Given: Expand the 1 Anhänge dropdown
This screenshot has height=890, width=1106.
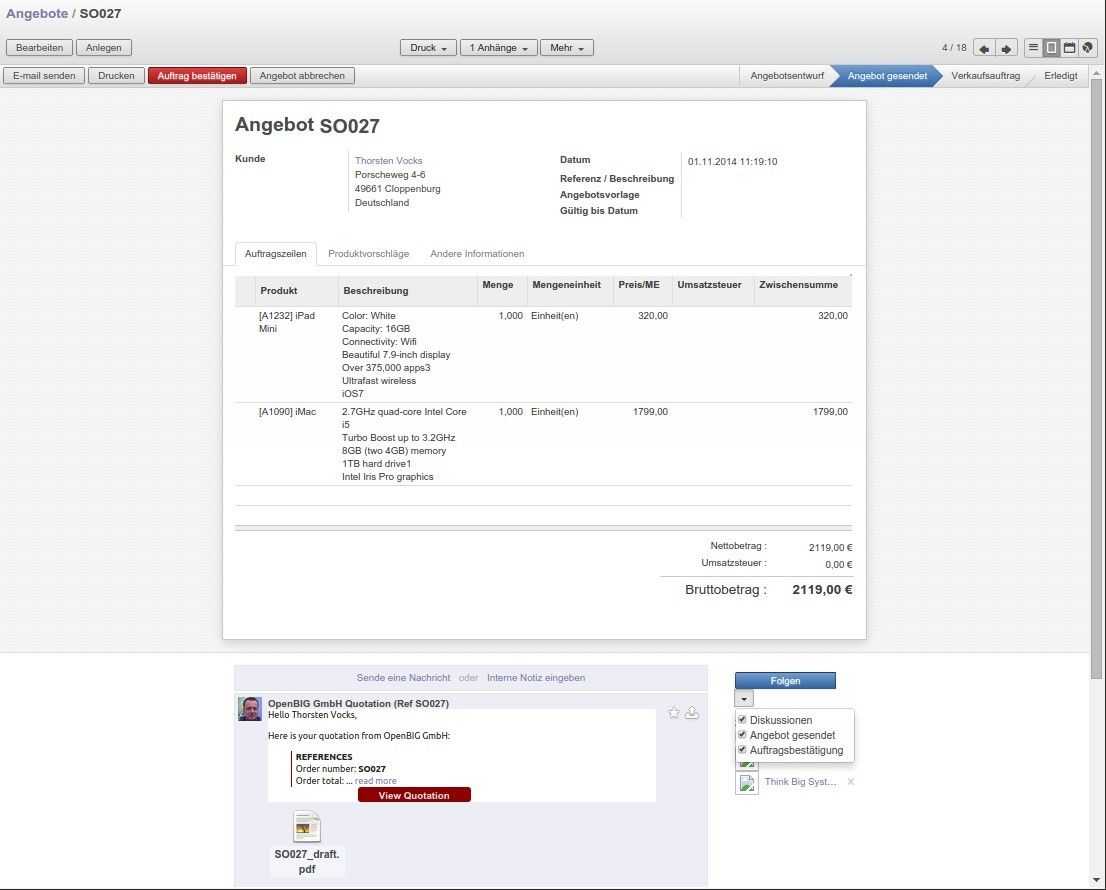Looking at the screenshot, I should click(497, 48).
